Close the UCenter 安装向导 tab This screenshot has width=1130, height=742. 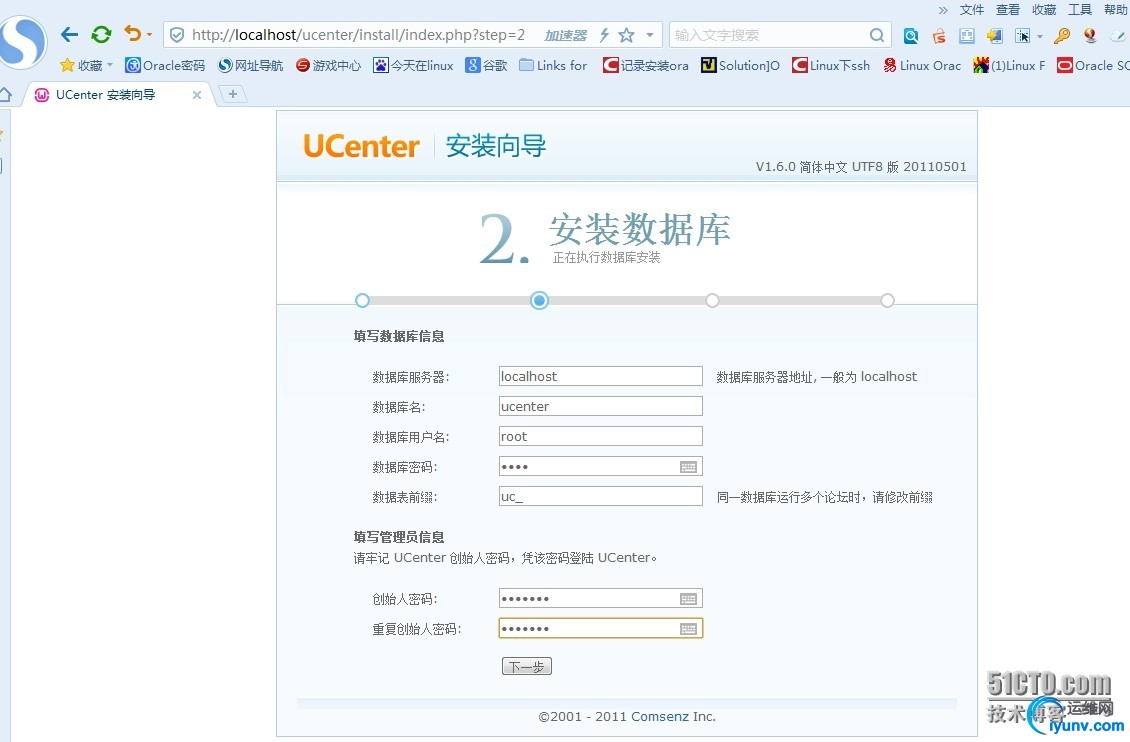[x=197, y=94]
